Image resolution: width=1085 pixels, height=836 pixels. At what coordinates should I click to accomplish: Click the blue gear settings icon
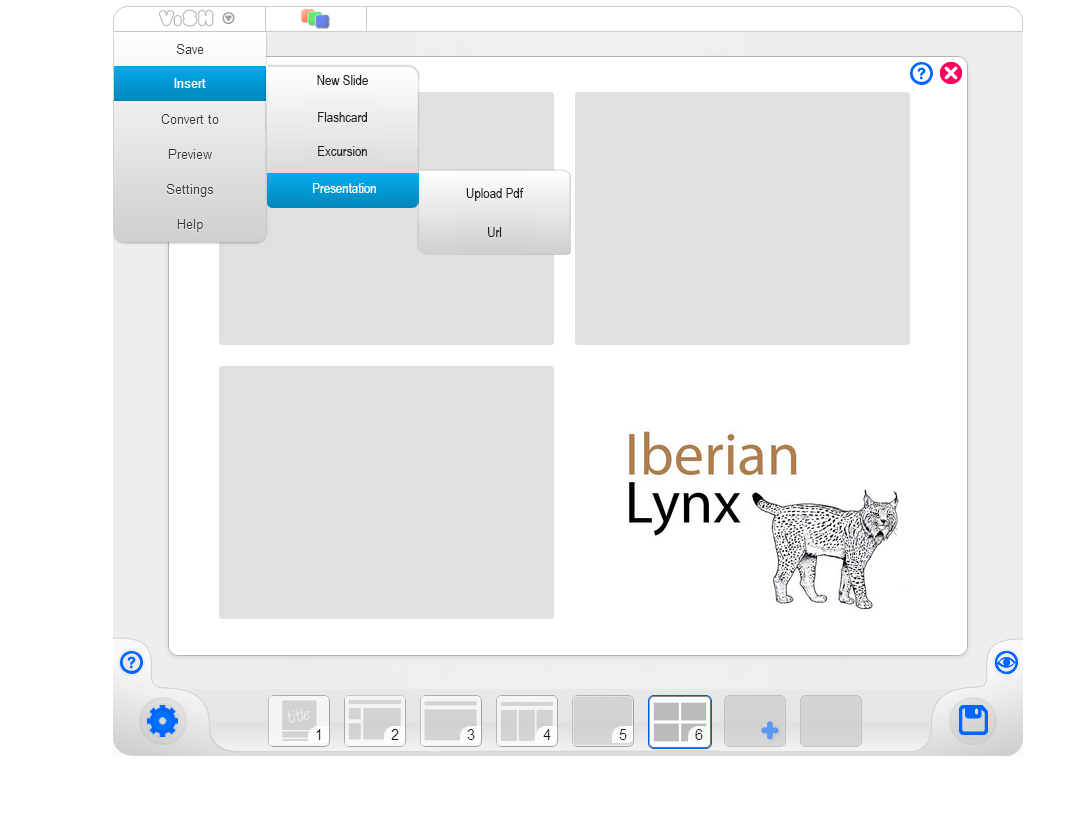click(162, 721)
